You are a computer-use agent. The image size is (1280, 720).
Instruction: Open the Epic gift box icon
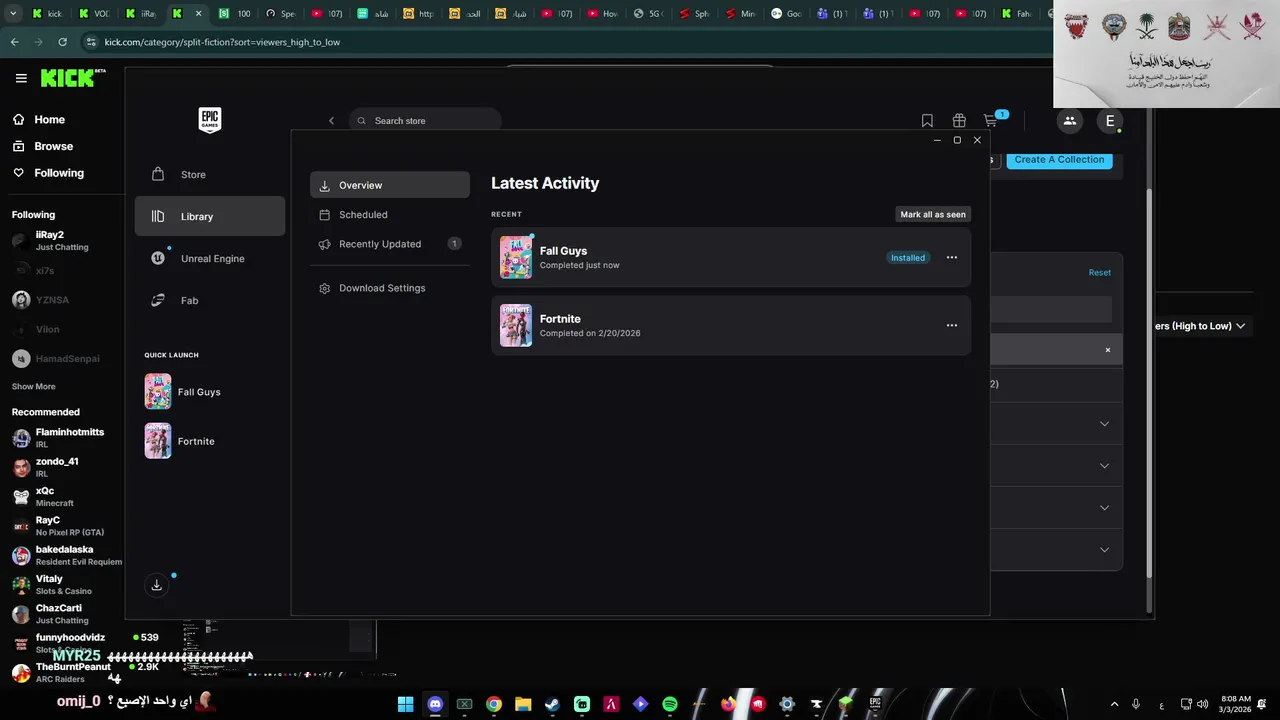(959, 121)
